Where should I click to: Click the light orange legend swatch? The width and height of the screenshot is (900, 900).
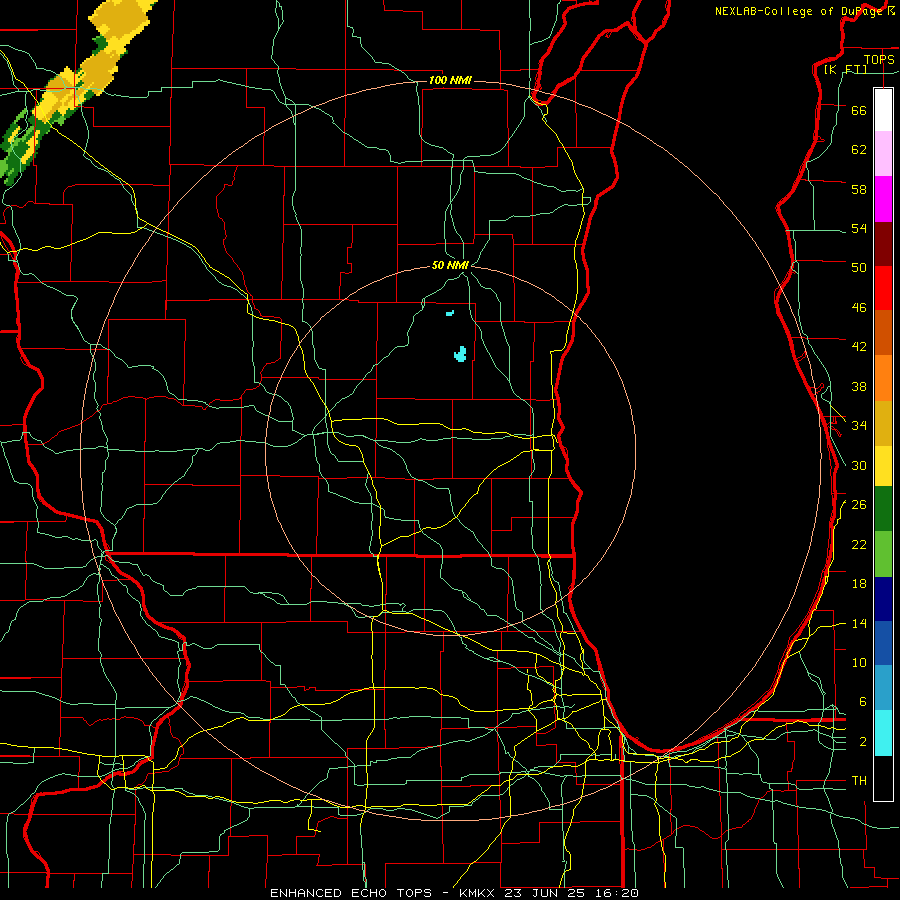[883, 378]
